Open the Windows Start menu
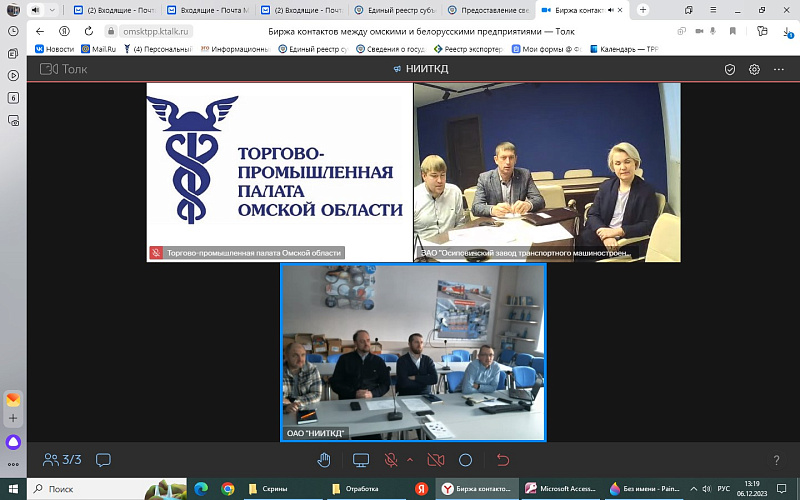The height and width of the screenshot is (500, 800). pos(13,489)
